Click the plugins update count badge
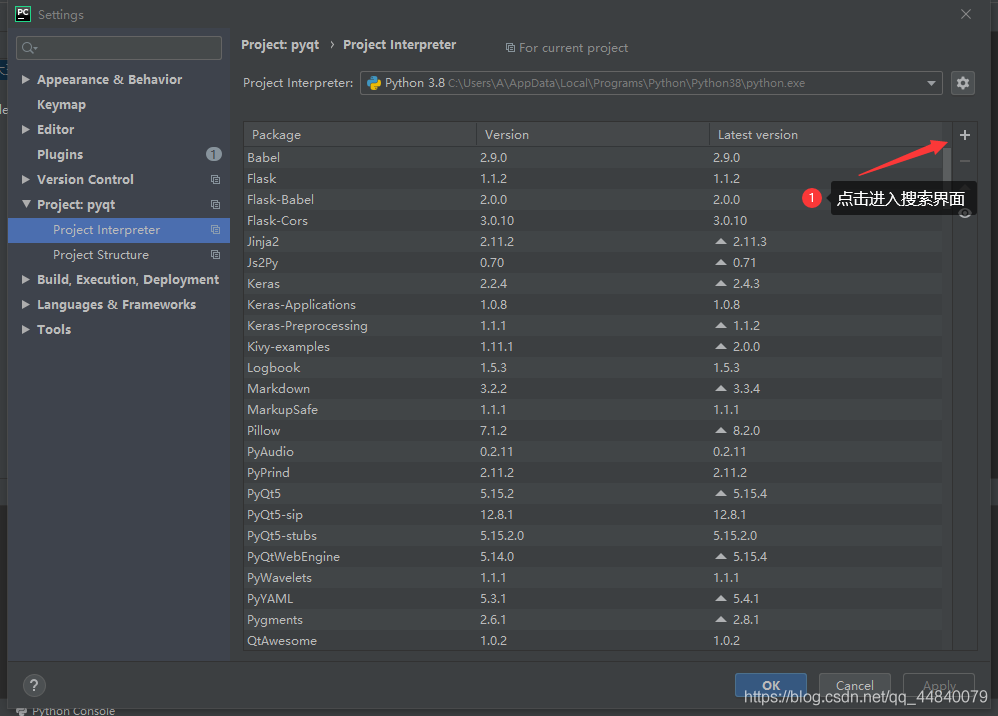The image size is (998, 716). coord(213,154)
